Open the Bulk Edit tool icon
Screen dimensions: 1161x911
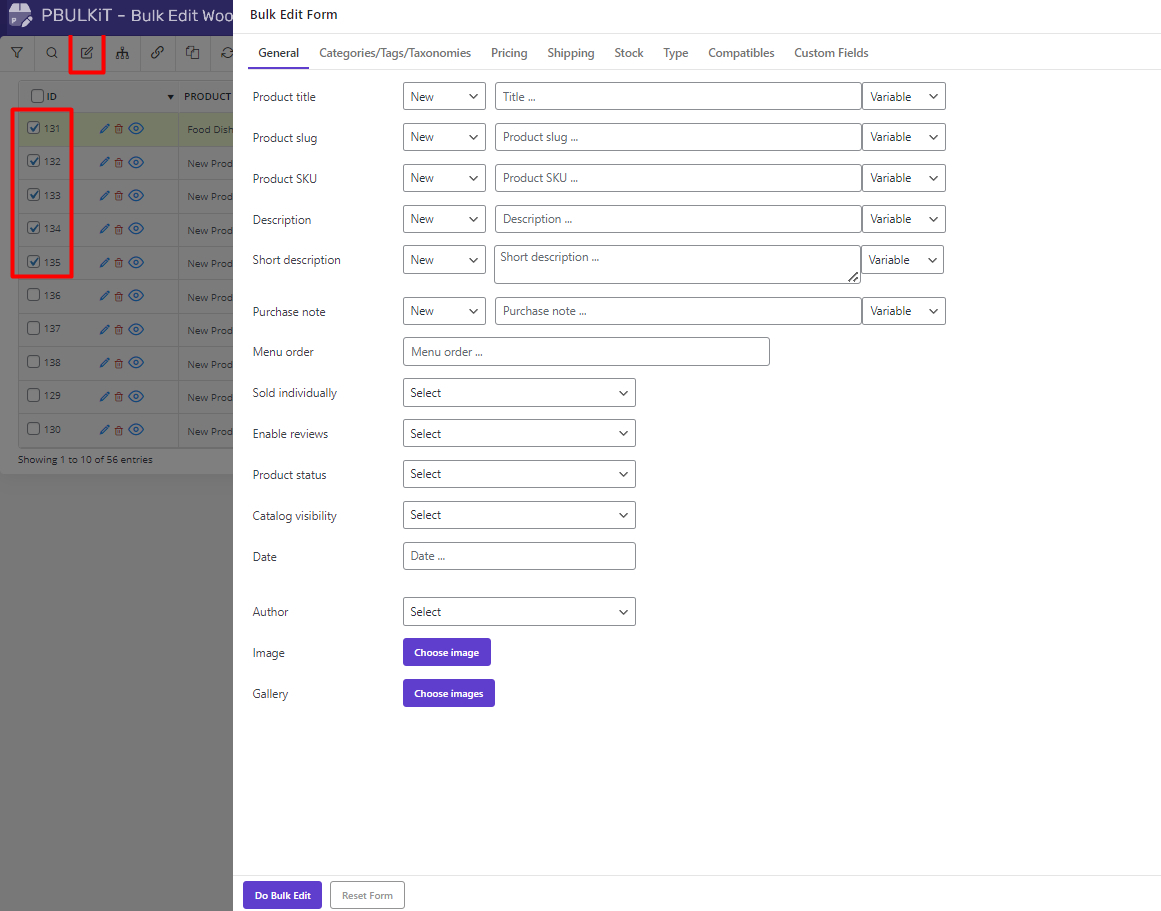(x=86, y=53)
